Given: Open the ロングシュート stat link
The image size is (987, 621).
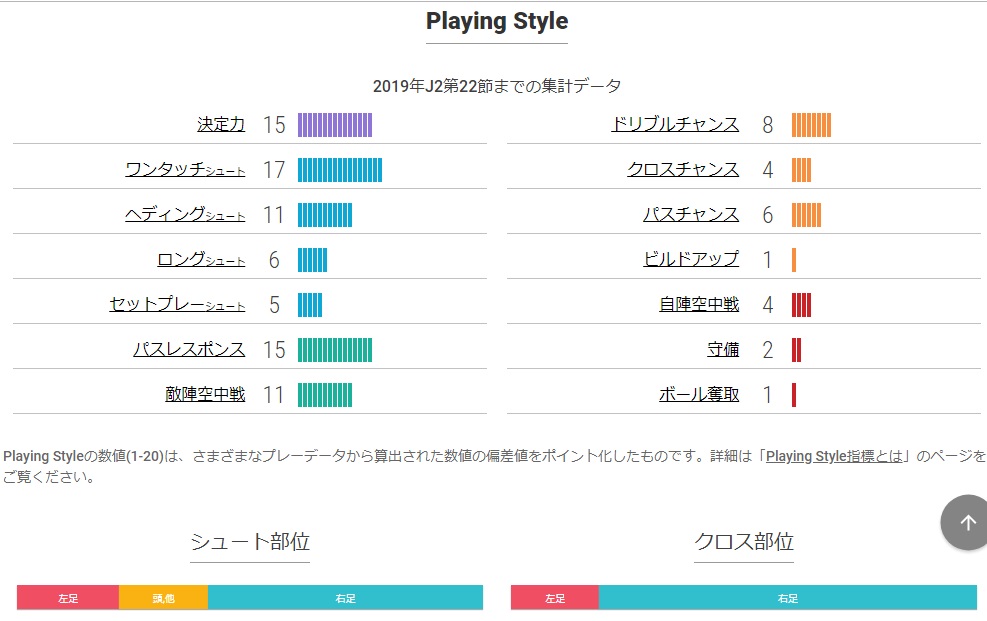Looking at the screenshot, I should pyautogui.click(x=201, y=259).
